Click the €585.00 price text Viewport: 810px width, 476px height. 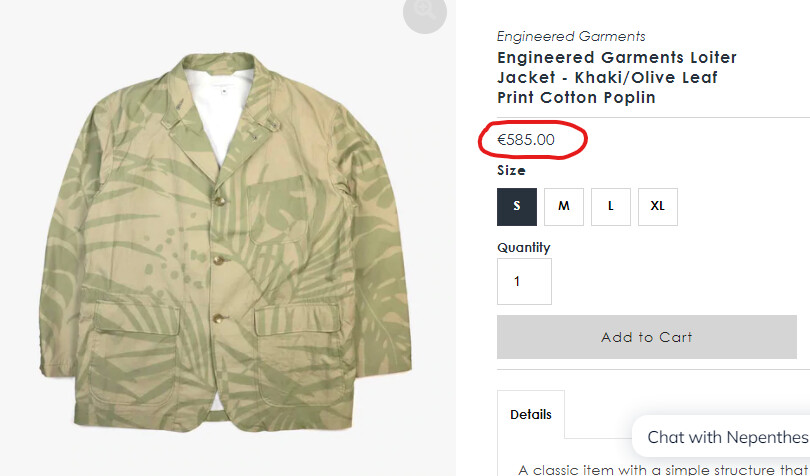pos(526,140)
